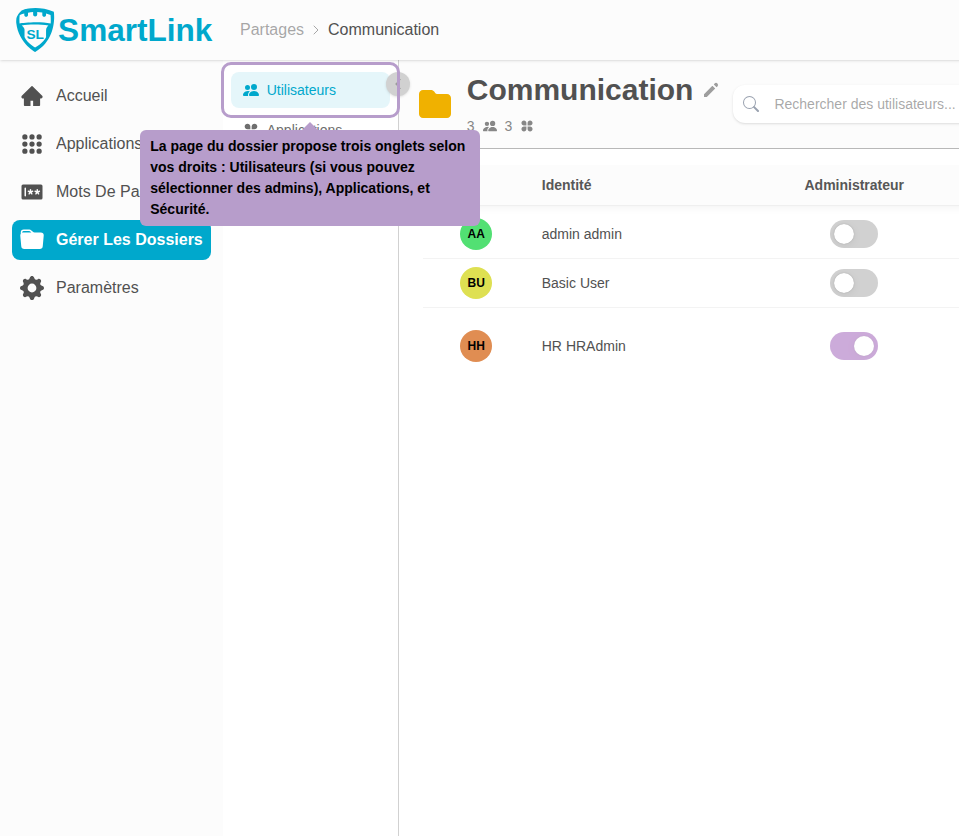Click the gear icon for Paramètres
This screenshot has height=836, width=959.
[x=32, y=288]
